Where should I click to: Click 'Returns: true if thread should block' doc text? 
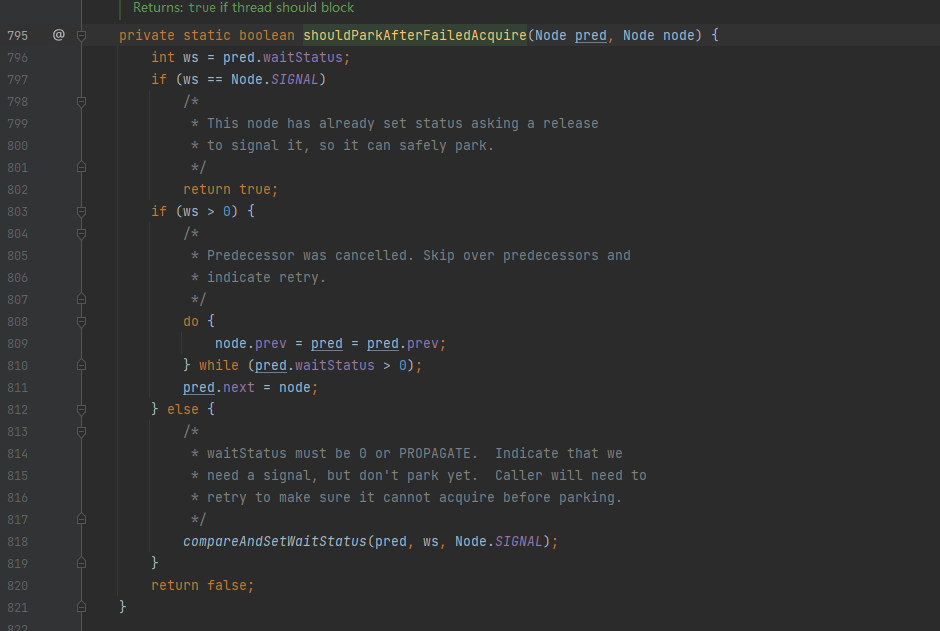point(243,7)
